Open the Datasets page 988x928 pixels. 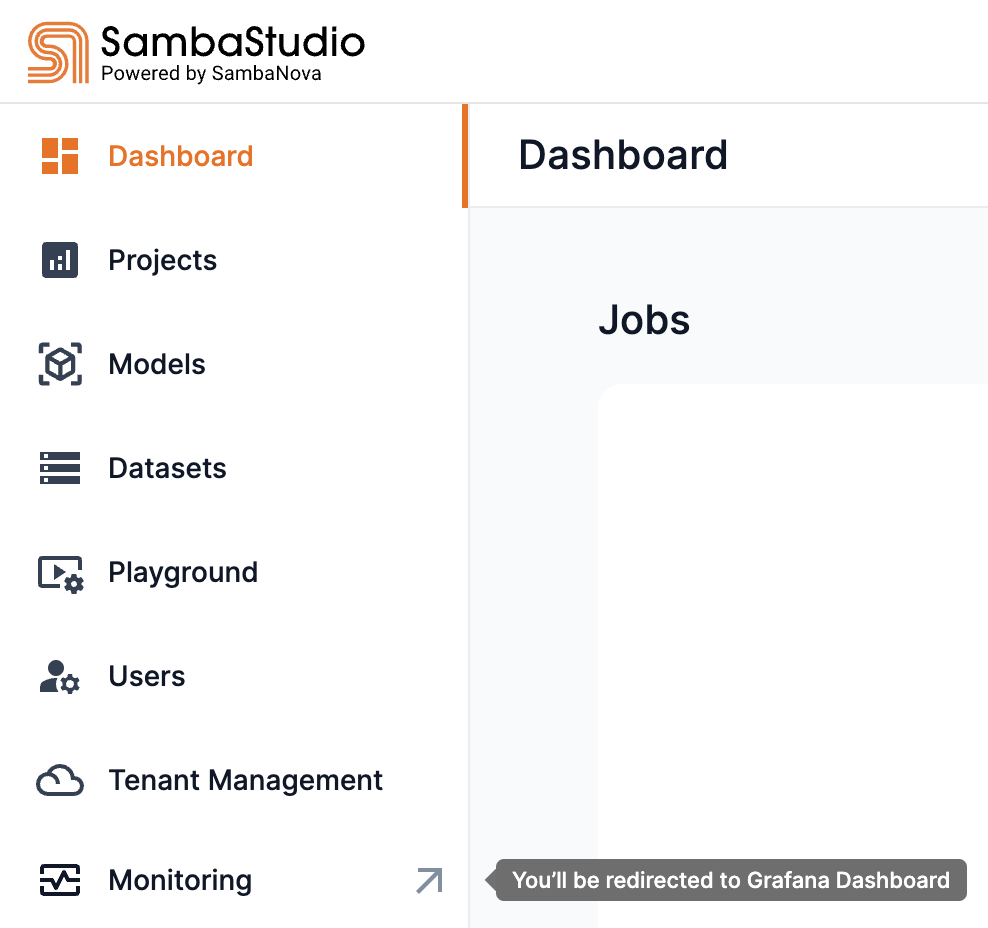point(167,468)
